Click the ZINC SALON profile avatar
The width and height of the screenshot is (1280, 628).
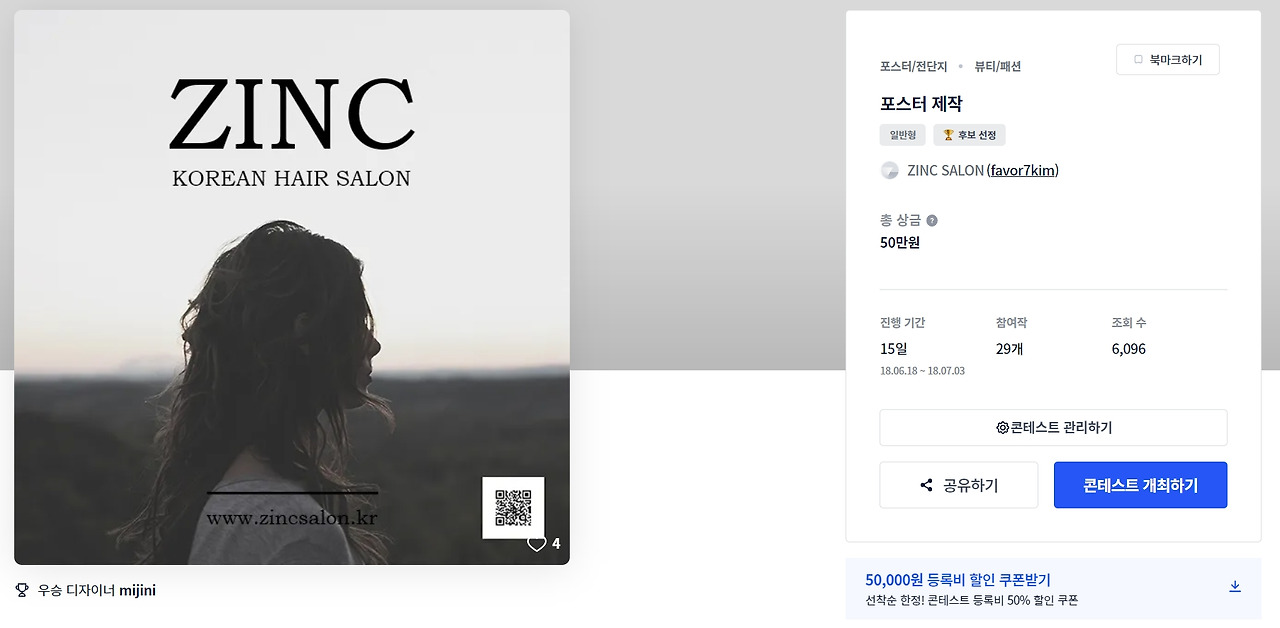[889, 170]
